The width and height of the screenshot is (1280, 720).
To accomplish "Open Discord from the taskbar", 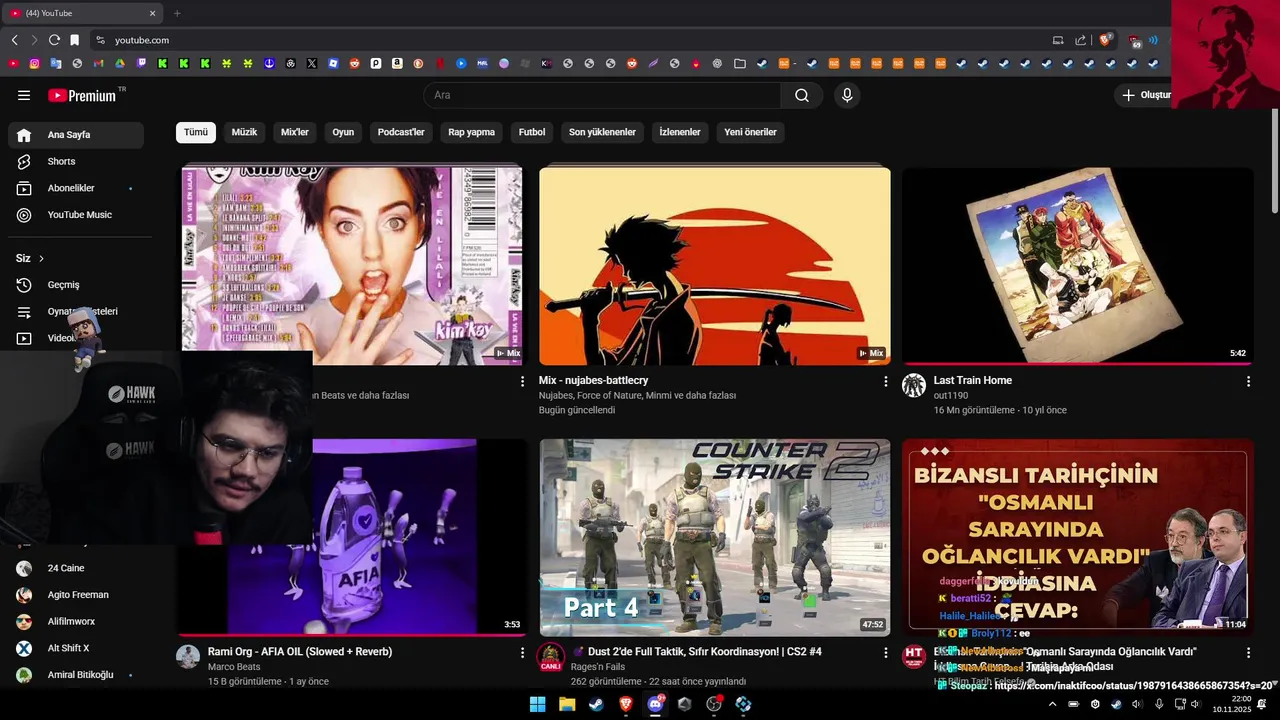I will 655,704.
